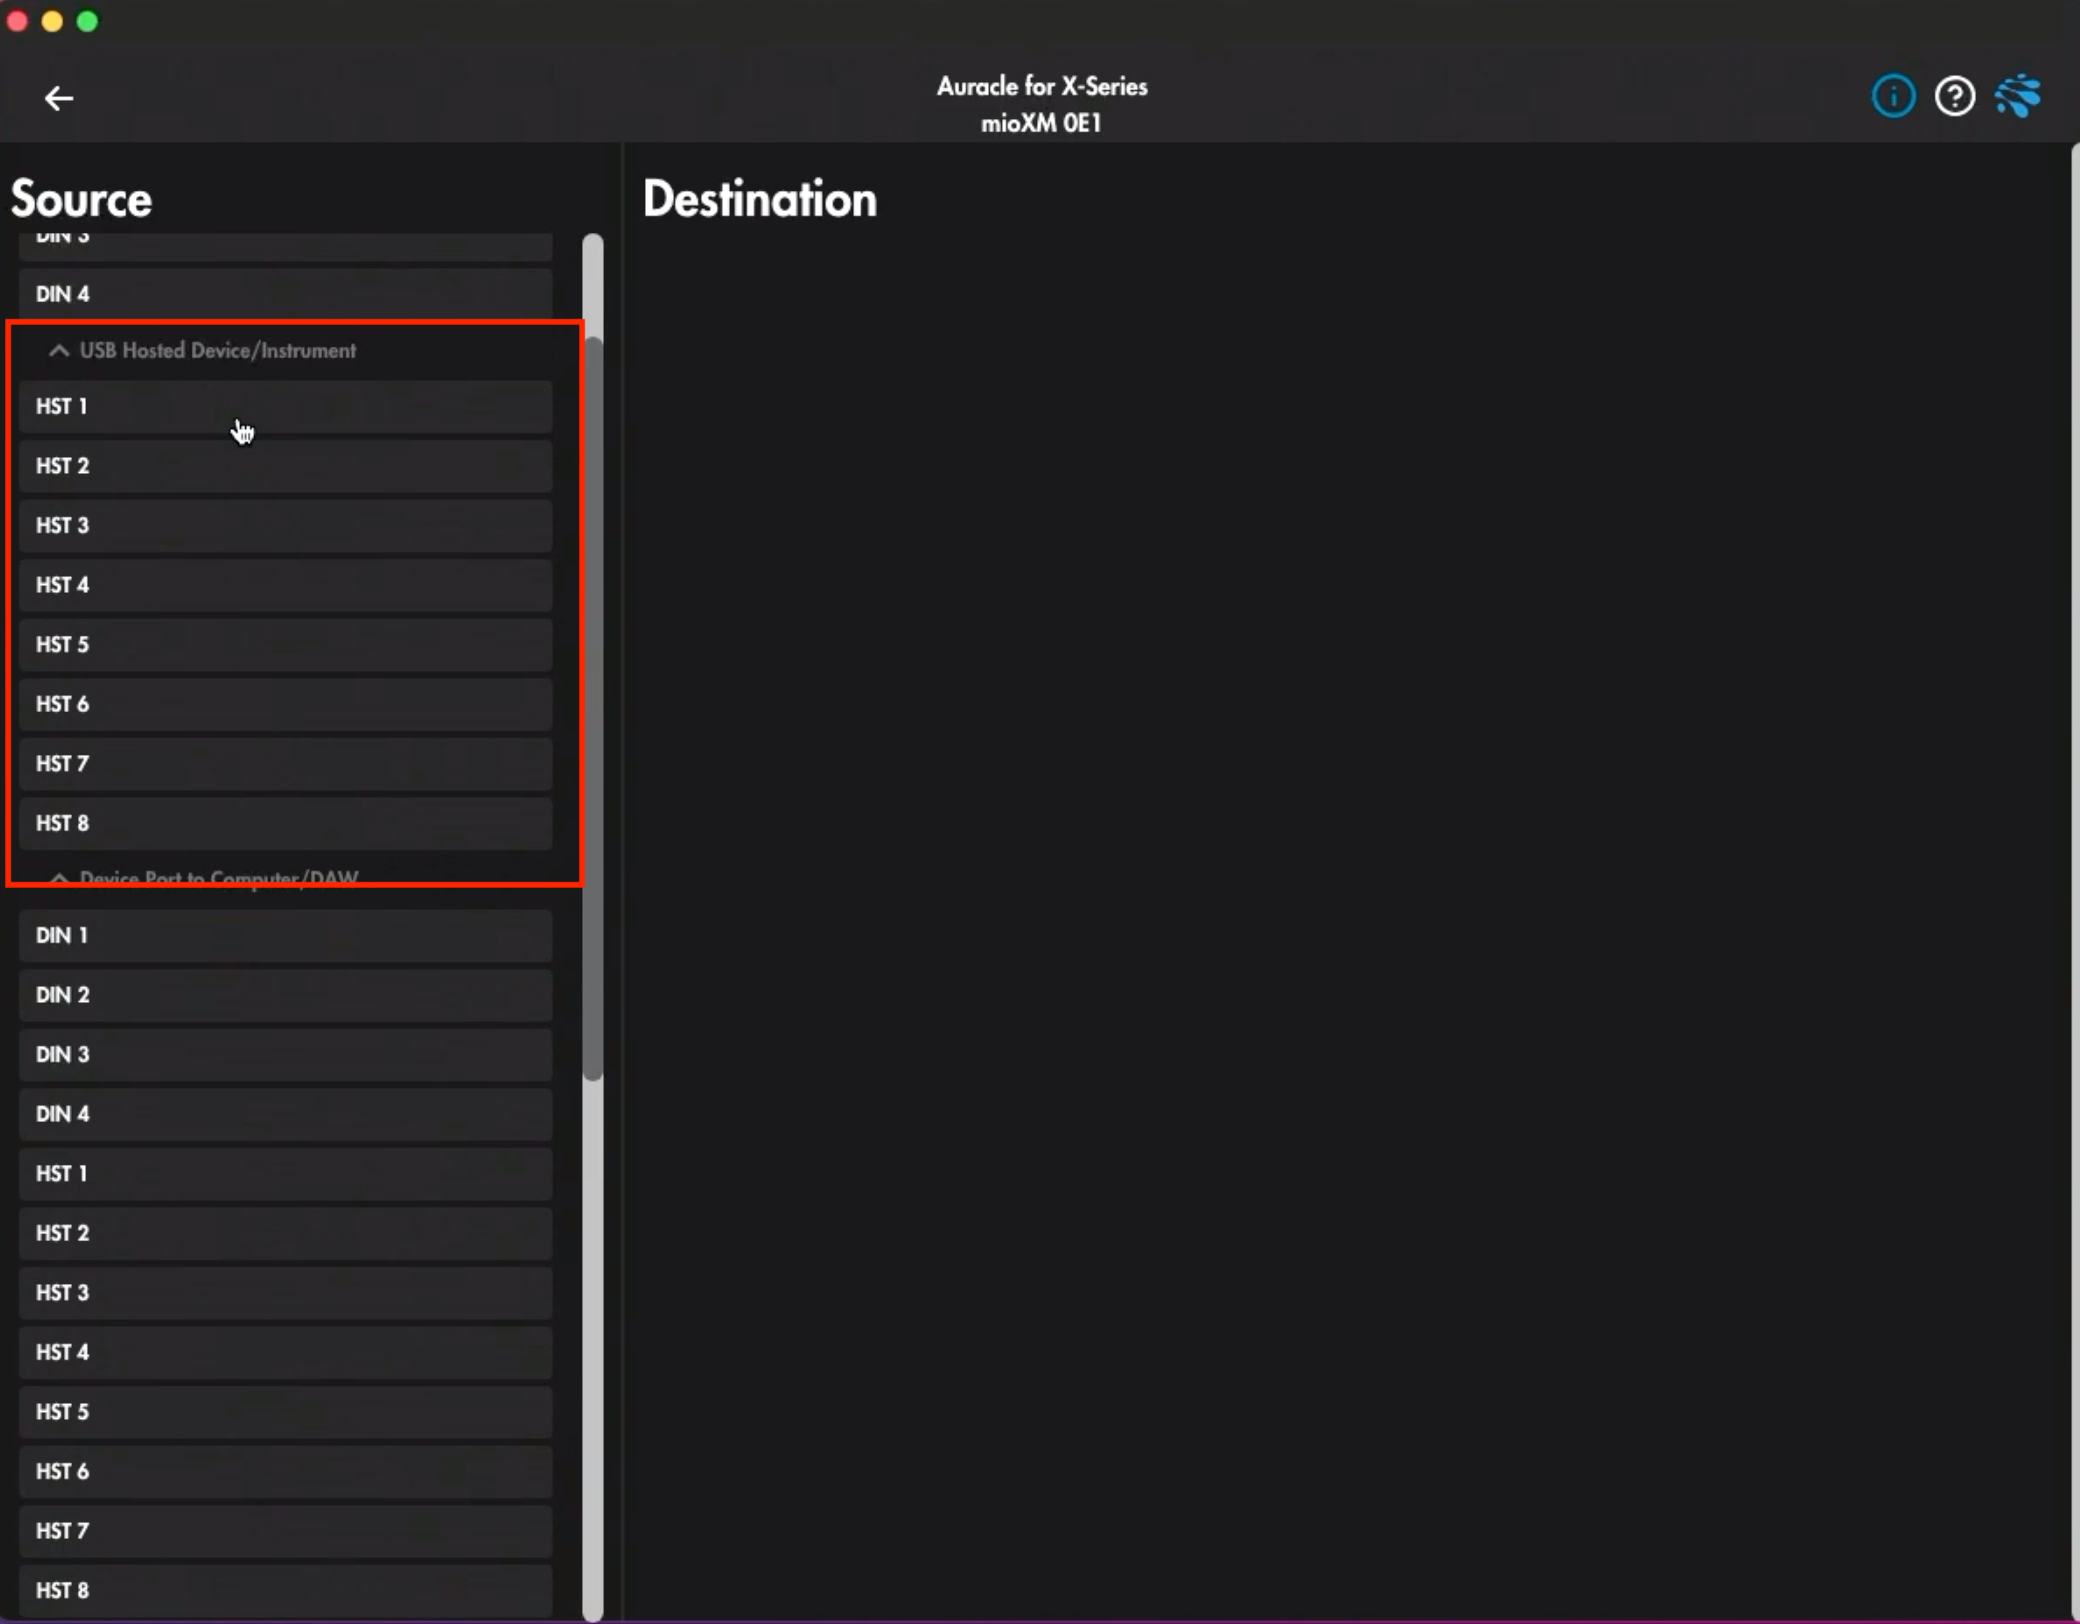Select DIN 3 under Device Port section
The height and width of the screenshot is (1624, 2080).
pyautogui.click(x=283, y=1054)
